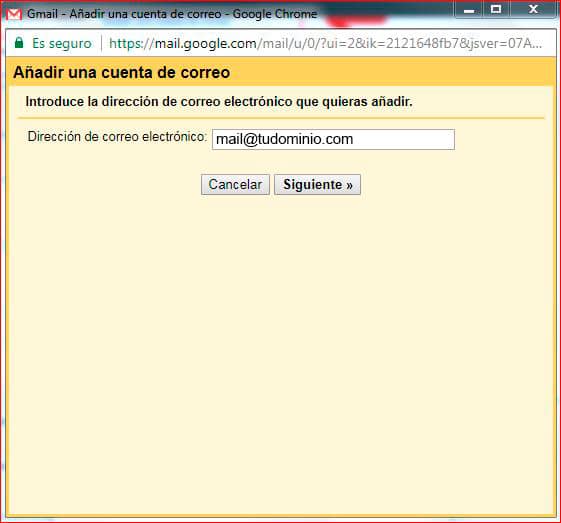
Task: Click the 'Dirección de correo electrónico:' label
Action: click(117, 136)
